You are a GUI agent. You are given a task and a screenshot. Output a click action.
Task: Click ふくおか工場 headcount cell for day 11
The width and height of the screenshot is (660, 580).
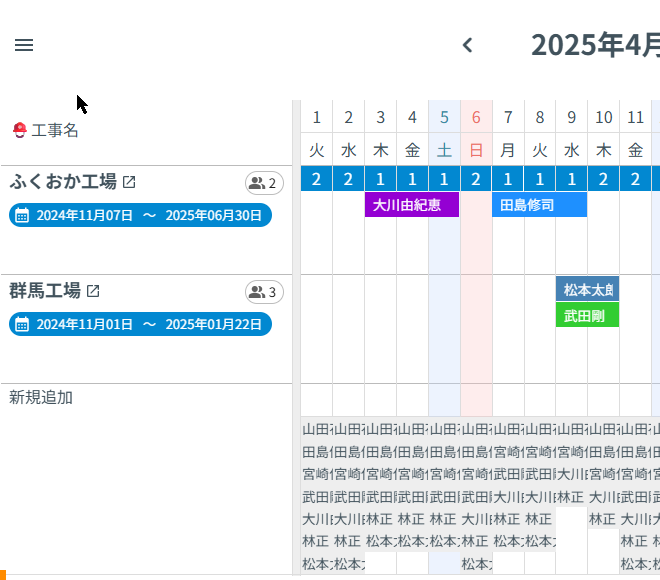coord(636,179)
